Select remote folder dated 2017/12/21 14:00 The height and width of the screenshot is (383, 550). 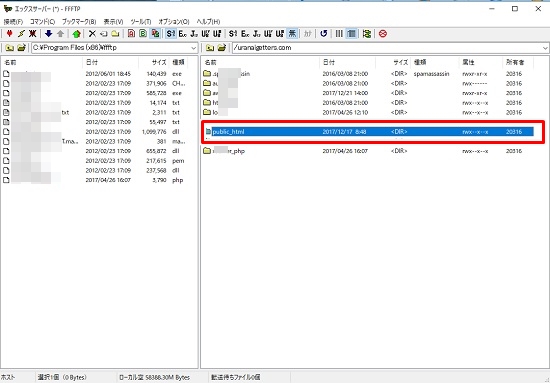(x=368, y=93)
